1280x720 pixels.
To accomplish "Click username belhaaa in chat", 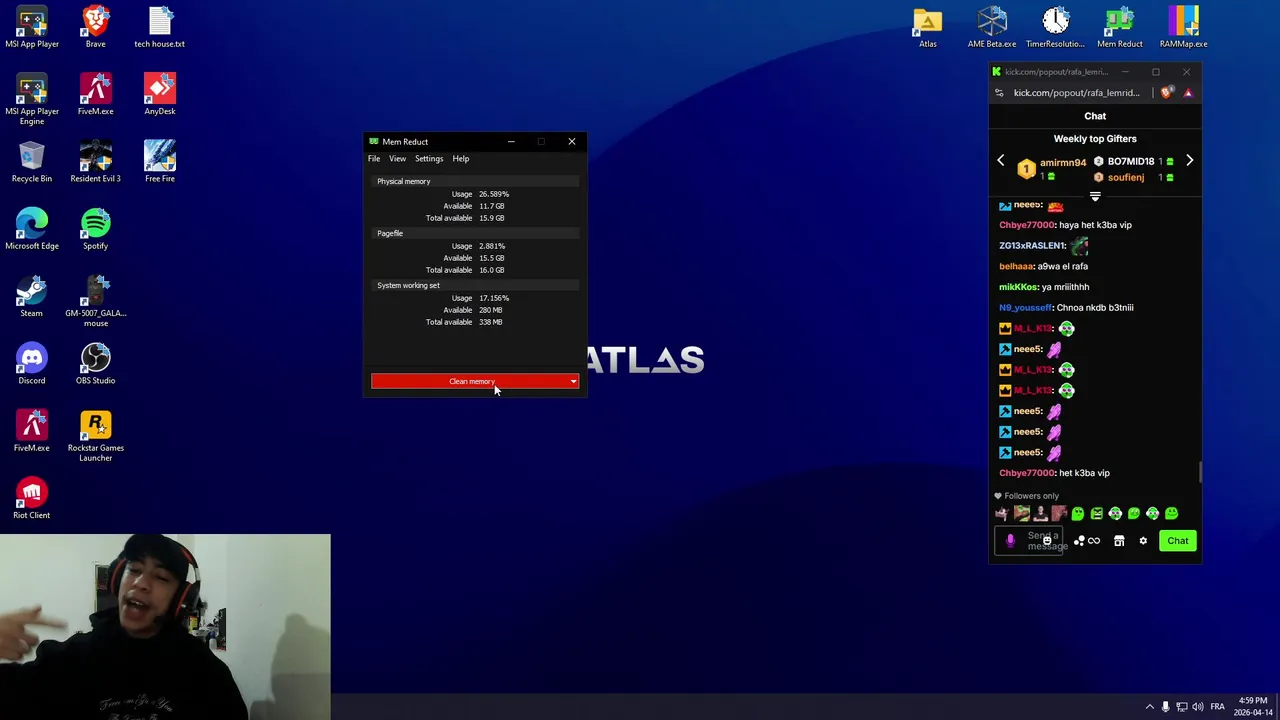I will pos(1016,266).
